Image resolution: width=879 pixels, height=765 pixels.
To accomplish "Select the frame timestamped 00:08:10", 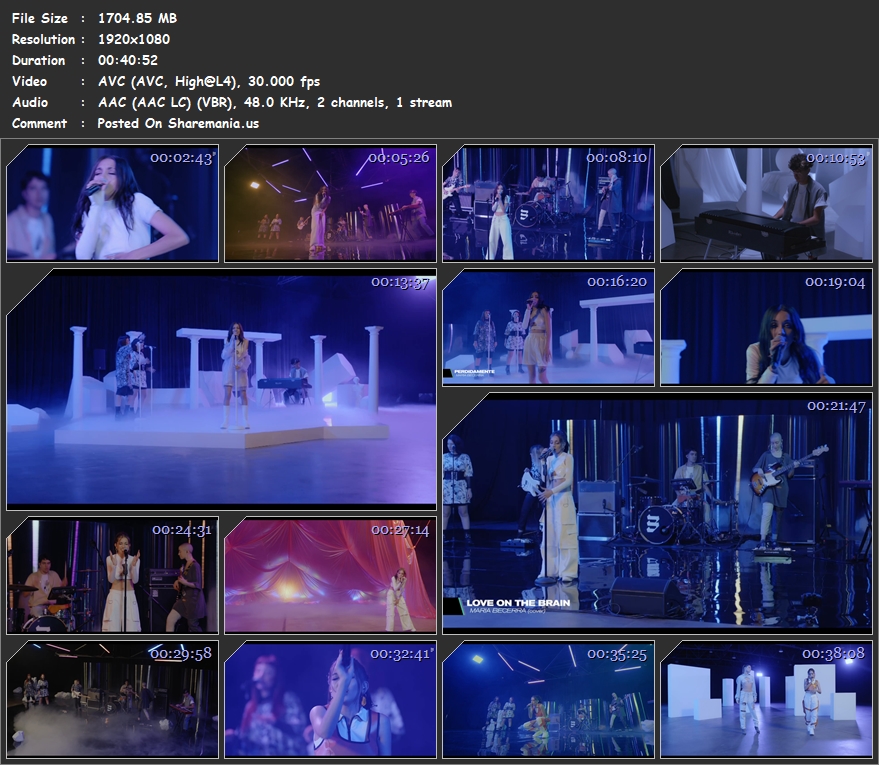I will 548,203.
